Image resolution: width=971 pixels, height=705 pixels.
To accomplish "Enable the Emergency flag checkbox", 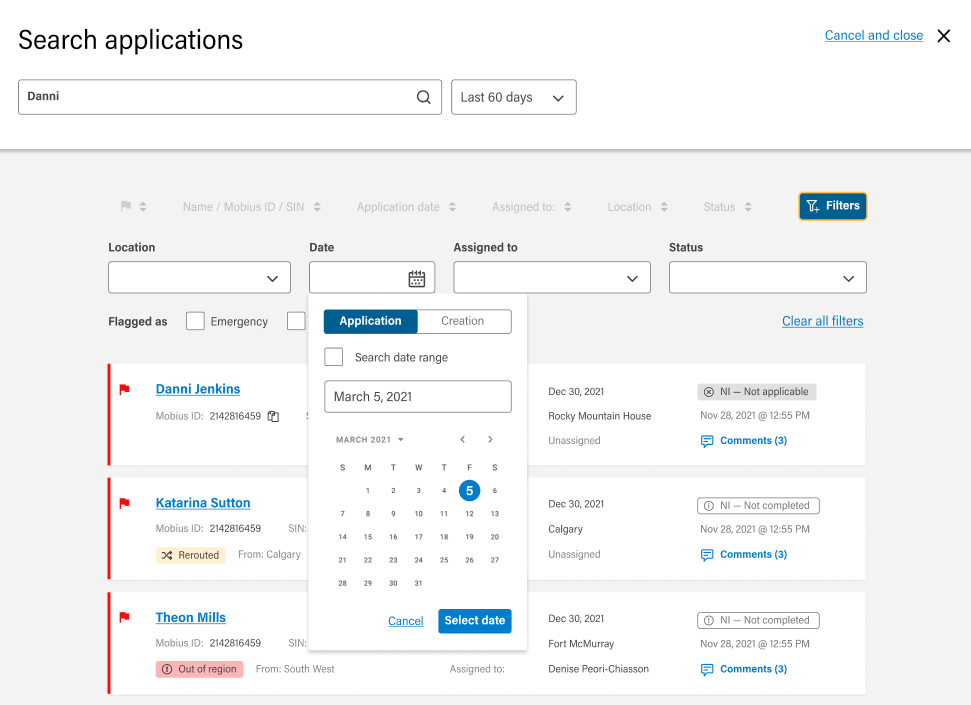I will click(x=195, y=321).
